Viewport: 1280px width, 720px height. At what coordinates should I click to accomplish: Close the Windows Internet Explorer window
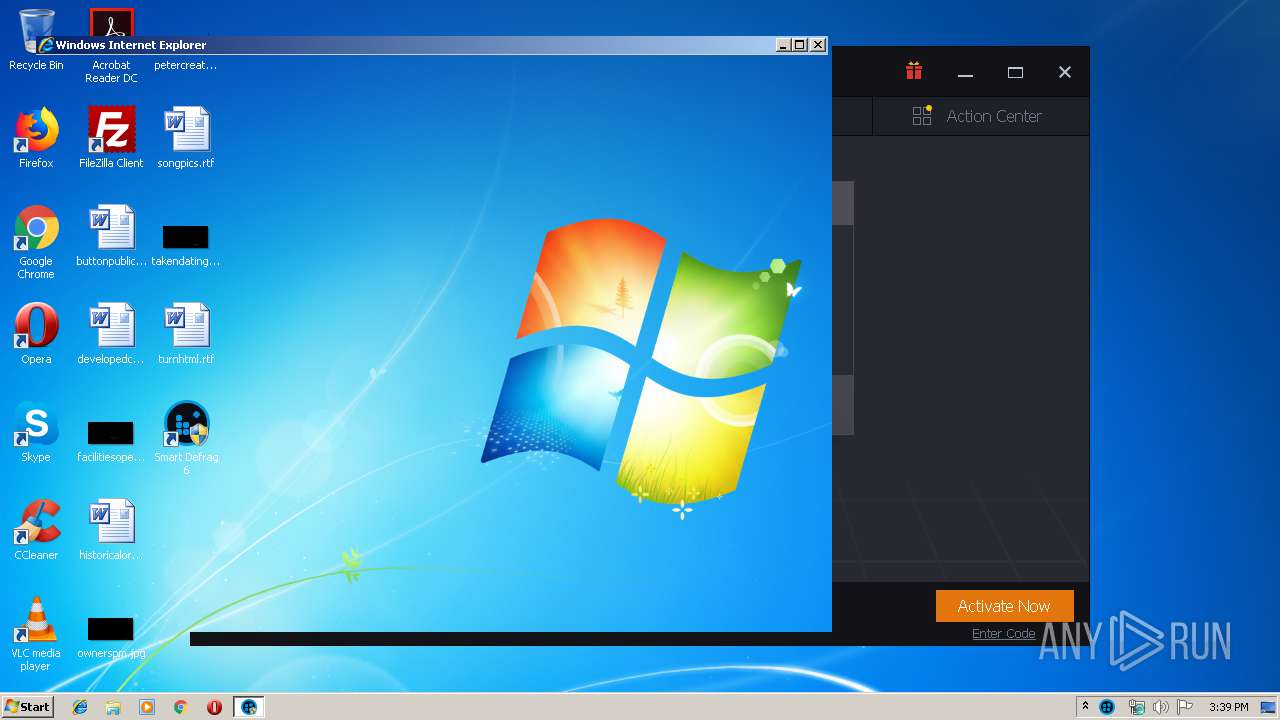coord(818,45)
